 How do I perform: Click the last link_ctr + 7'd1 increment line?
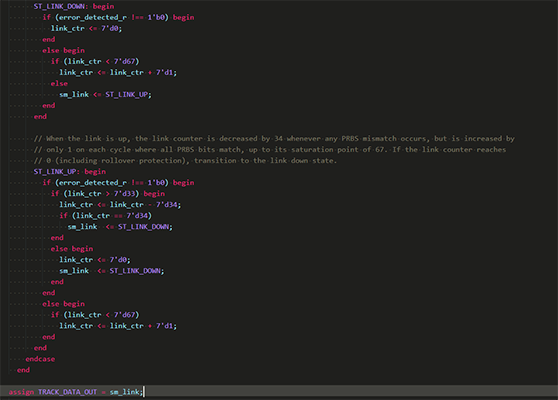pyautogui.click(x=118, y=326)
